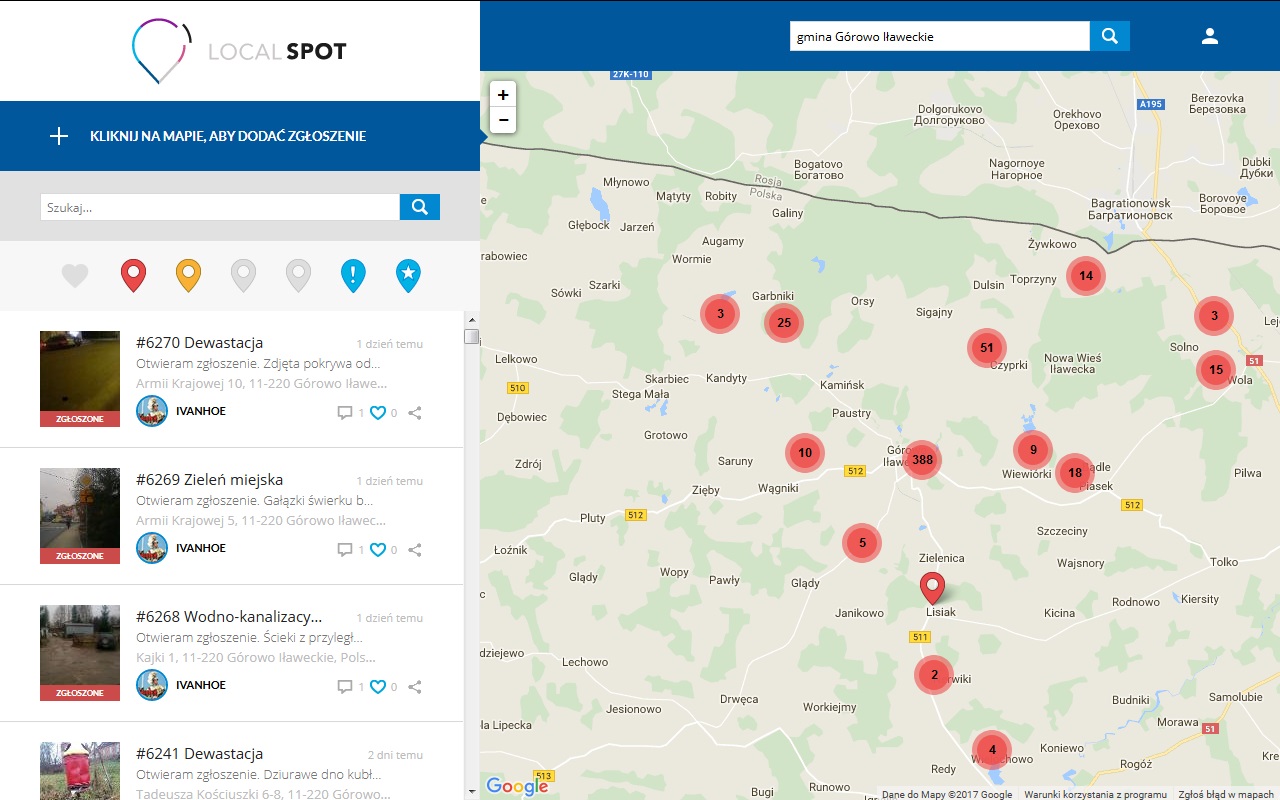This screenshot has width=1280, height=800.
Task: Open comments on report #6268
Action: pyautogui.click(x=345, y=687)
